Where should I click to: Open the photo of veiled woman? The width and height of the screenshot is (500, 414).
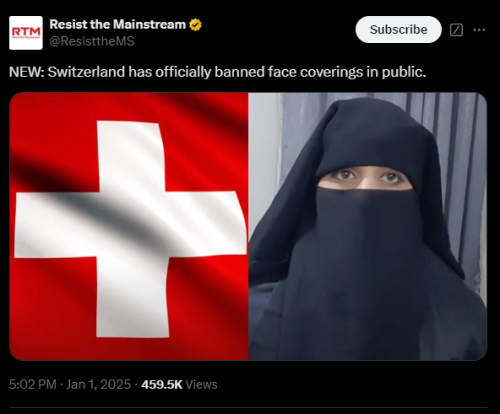(x=368, y=226)
